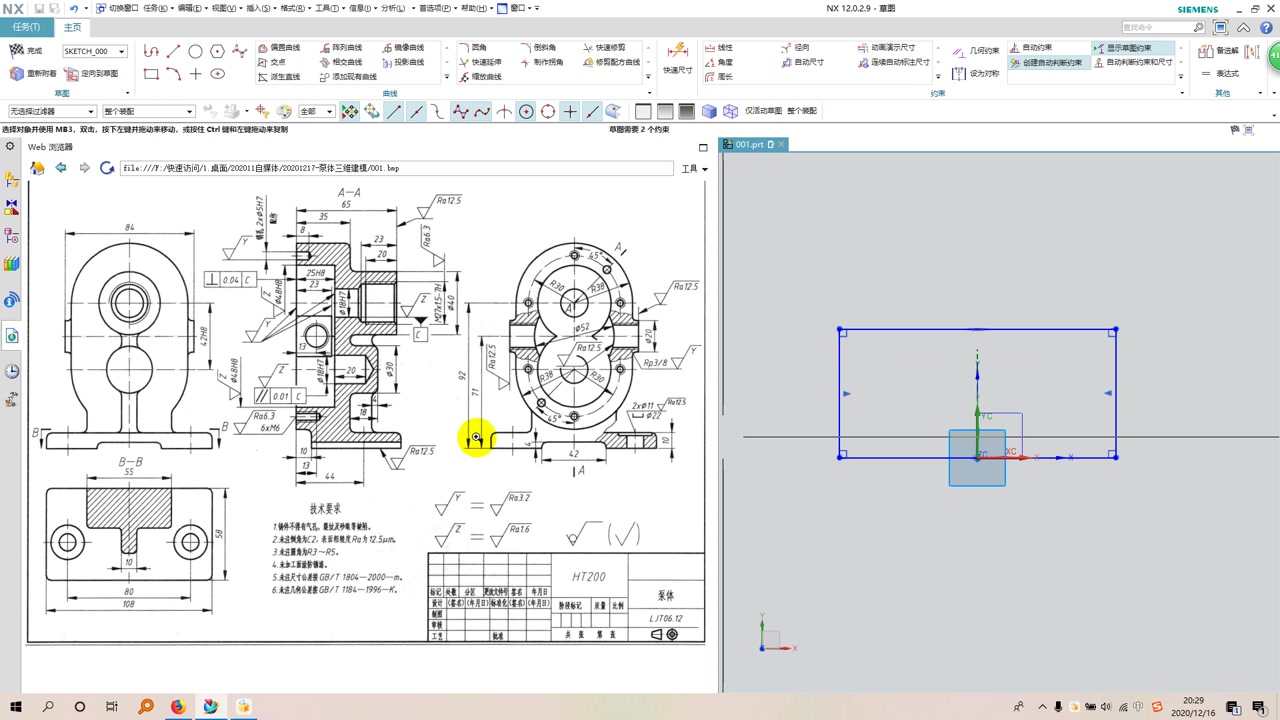Expand the 其他 group options arrow
This screenshot has height=720, width=1280.
[x=1260, y=93]
